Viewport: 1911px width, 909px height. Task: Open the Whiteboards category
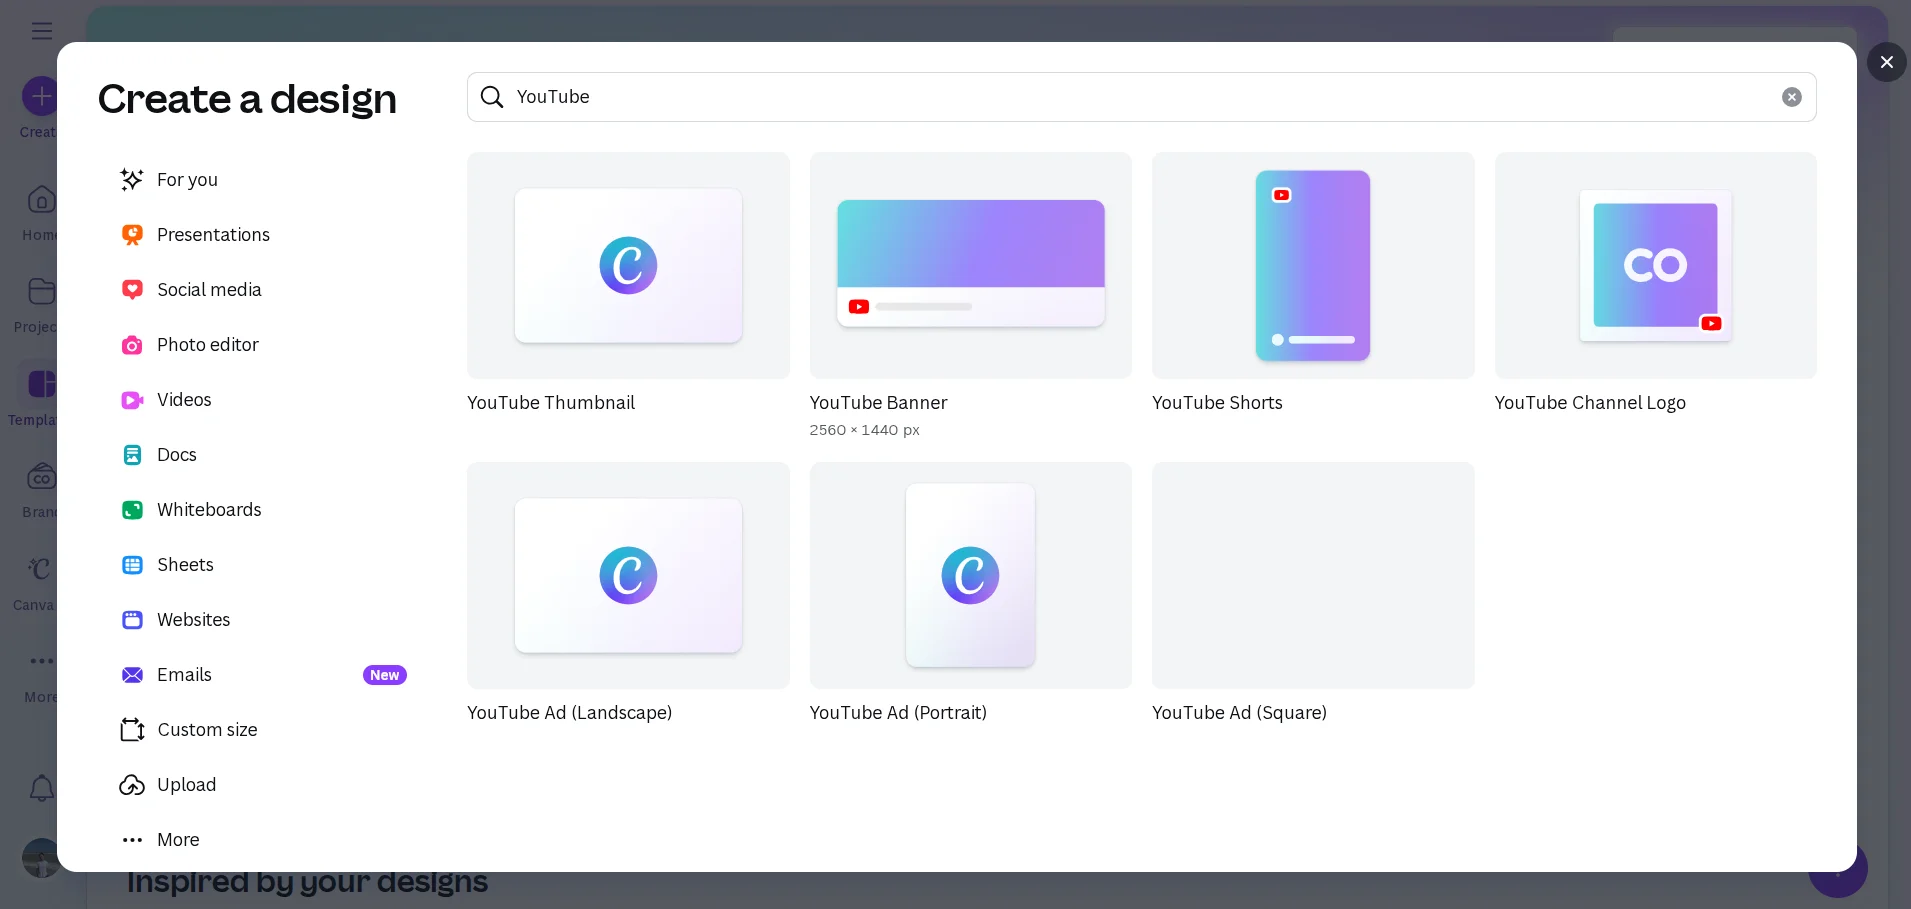pyautogui.click(x=210, y=509)
